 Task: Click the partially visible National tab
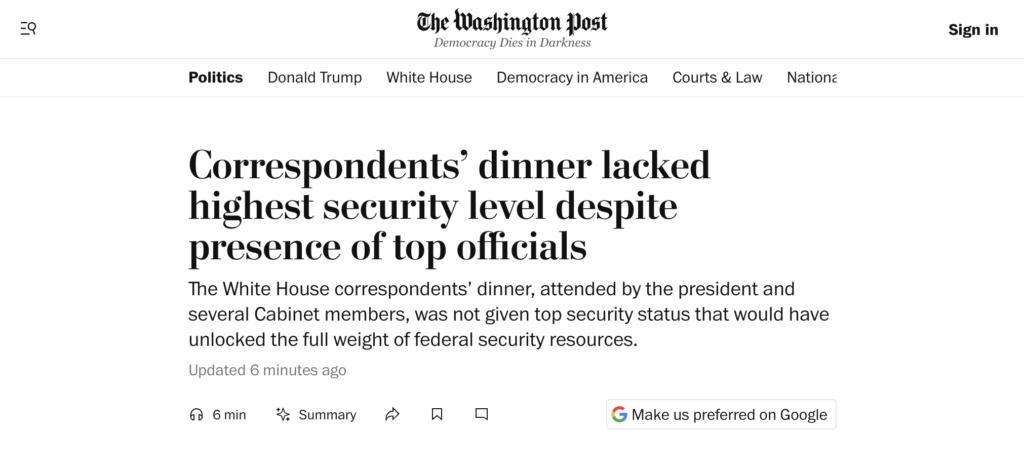point(811,77)
